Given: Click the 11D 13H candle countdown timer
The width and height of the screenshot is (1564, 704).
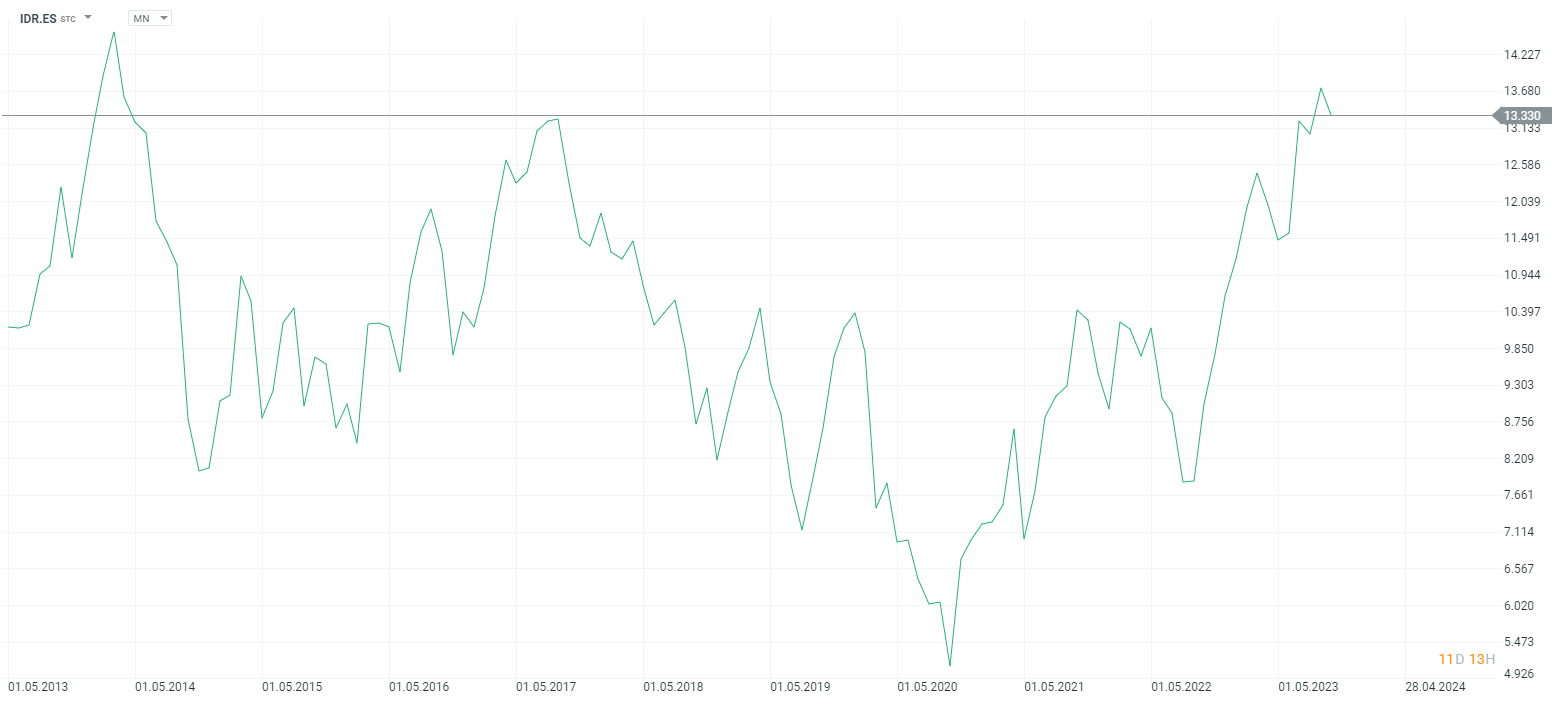Looking at the screenshot, I should 1467,658.
